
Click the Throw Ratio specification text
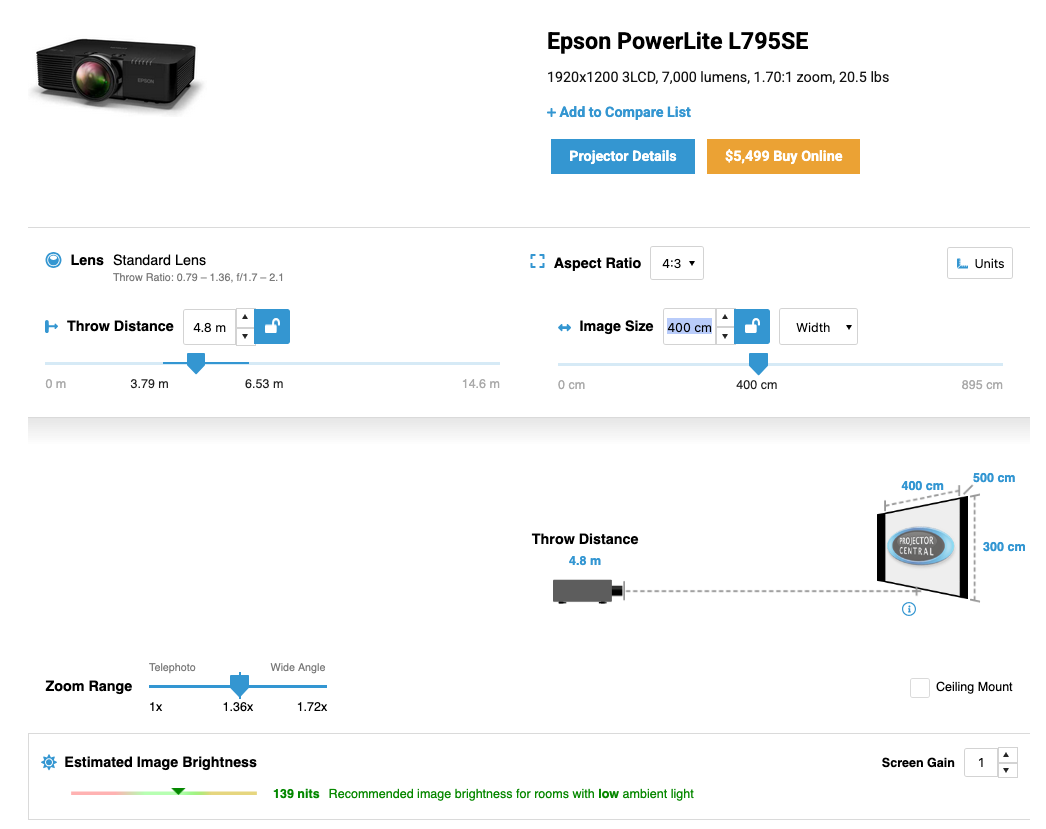198,277
